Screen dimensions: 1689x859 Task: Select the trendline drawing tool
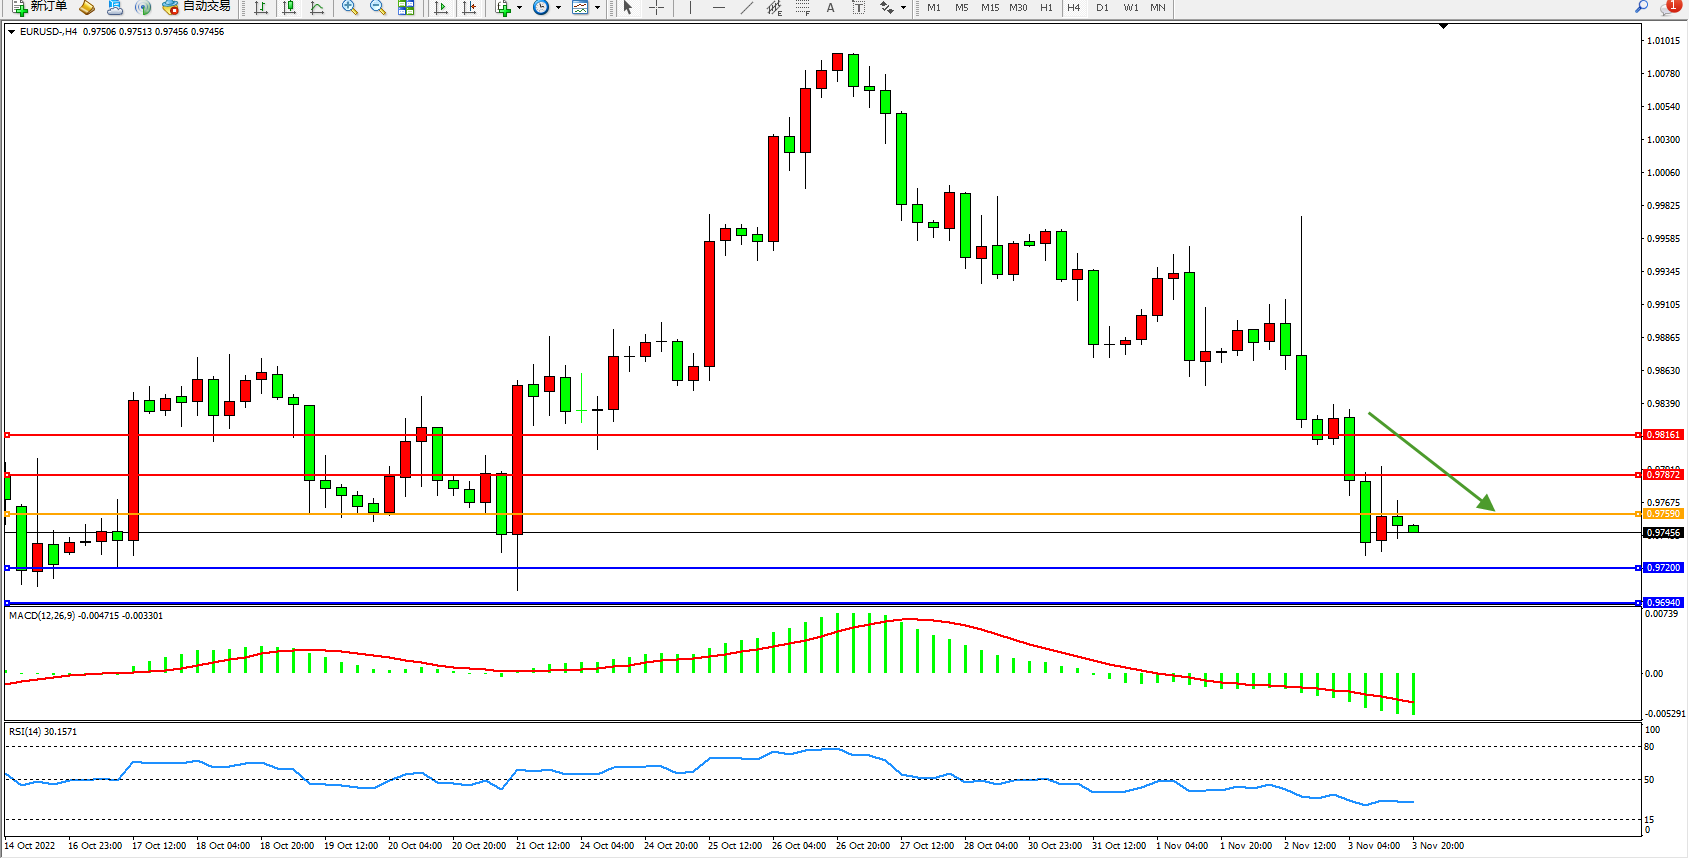pos(746,8)
